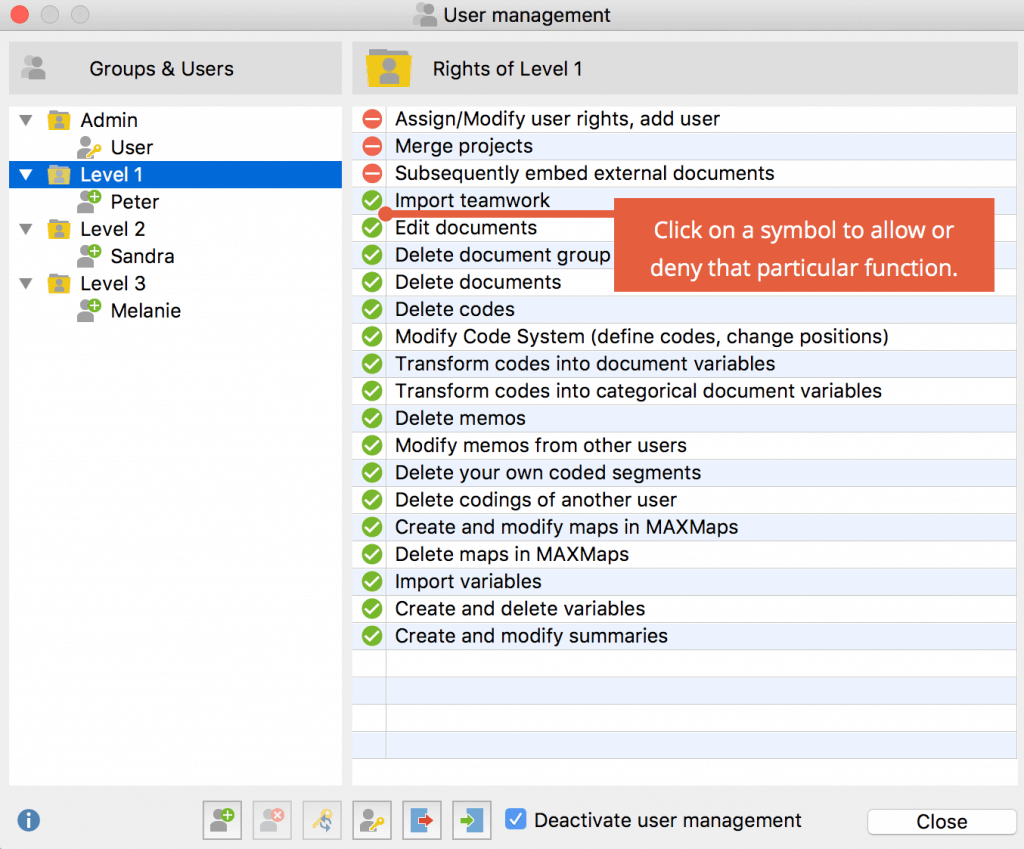Allow Merge projects by clicking its red symbol
This screenshot has height=849, width=1024.
tap(370, 146)
